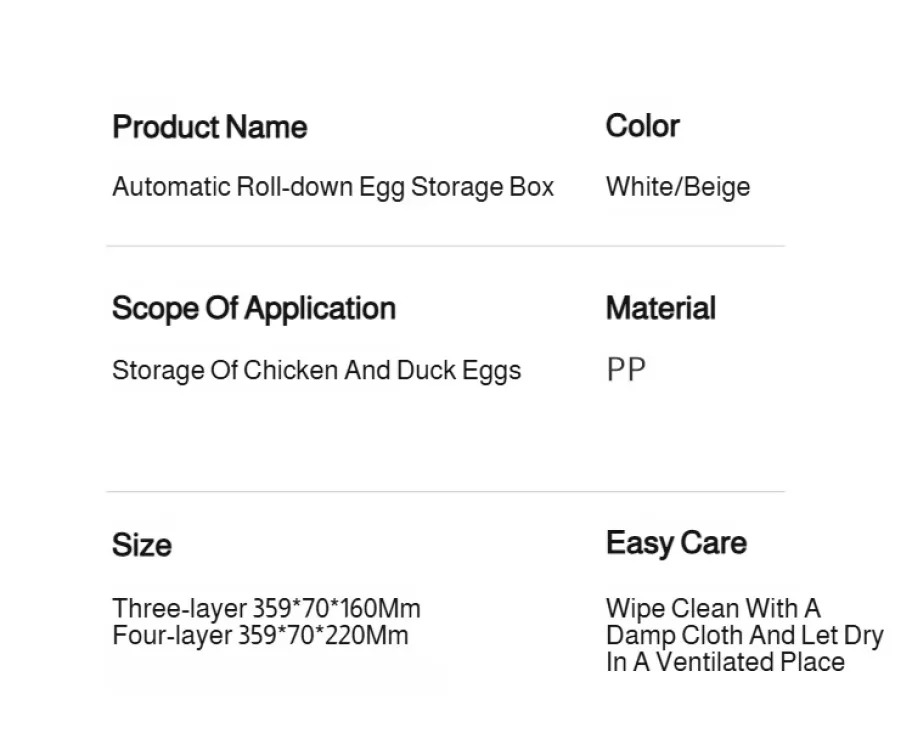Click the "Damp Cloth And Let Dry" line

(744, 635)
